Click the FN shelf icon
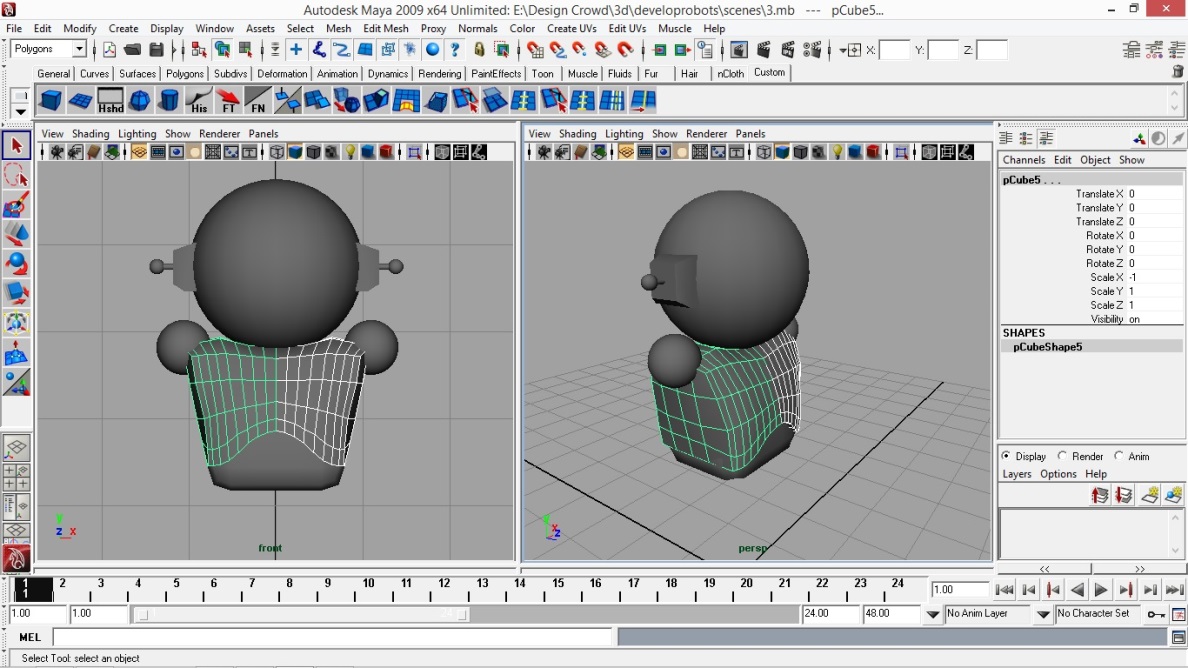 pyautogui.click(x=258, y=101)
